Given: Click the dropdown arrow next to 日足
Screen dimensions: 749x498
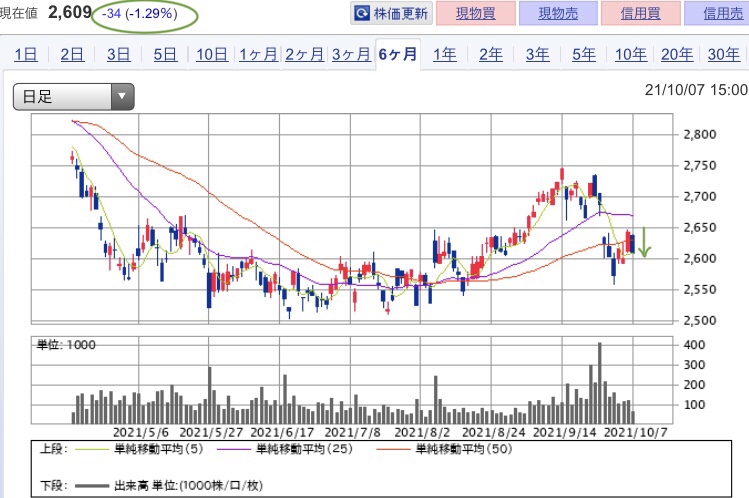Looking at the screenshot, I should 122,97.
